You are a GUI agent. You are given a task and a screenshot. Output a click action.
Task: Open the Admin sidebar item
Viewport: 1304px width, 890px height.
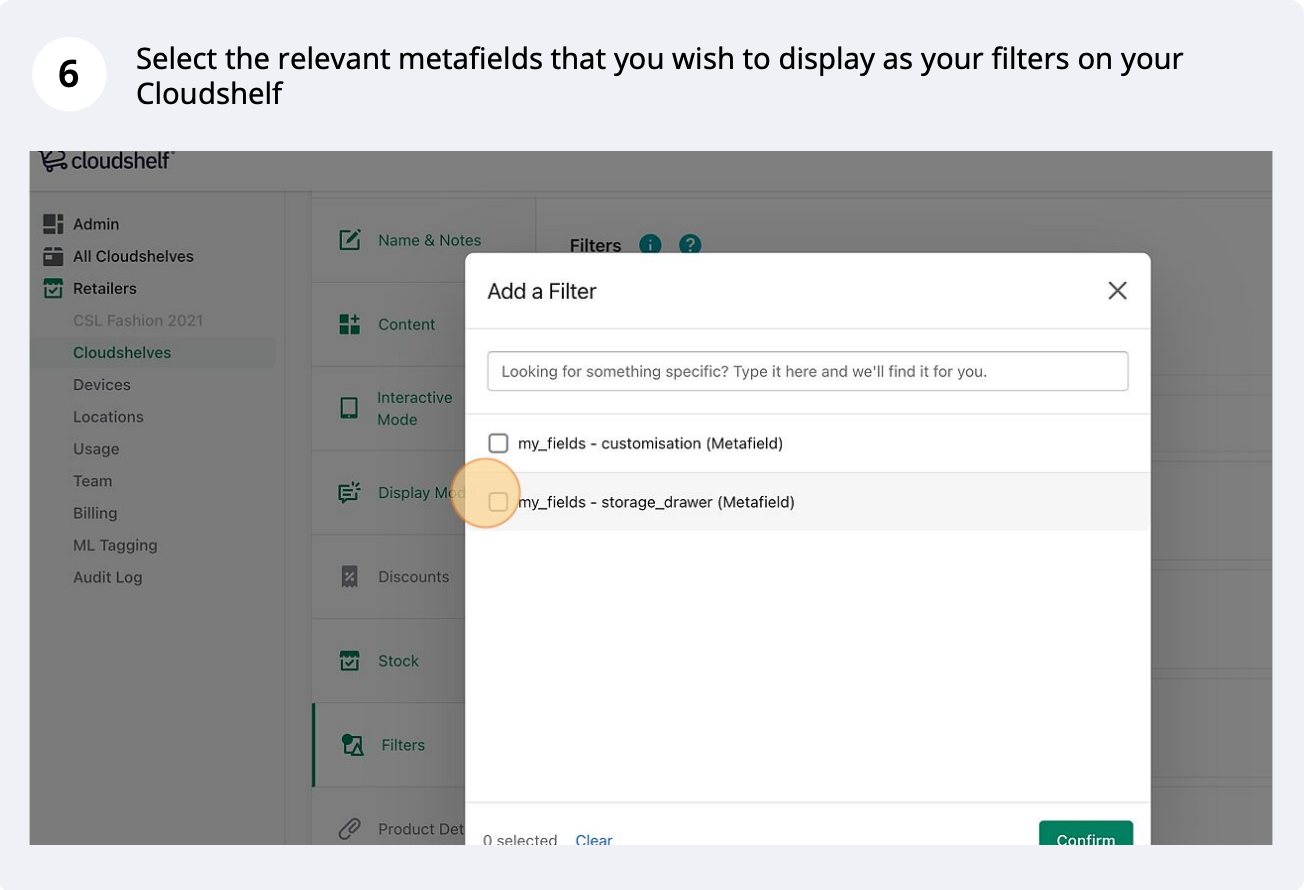96,224
